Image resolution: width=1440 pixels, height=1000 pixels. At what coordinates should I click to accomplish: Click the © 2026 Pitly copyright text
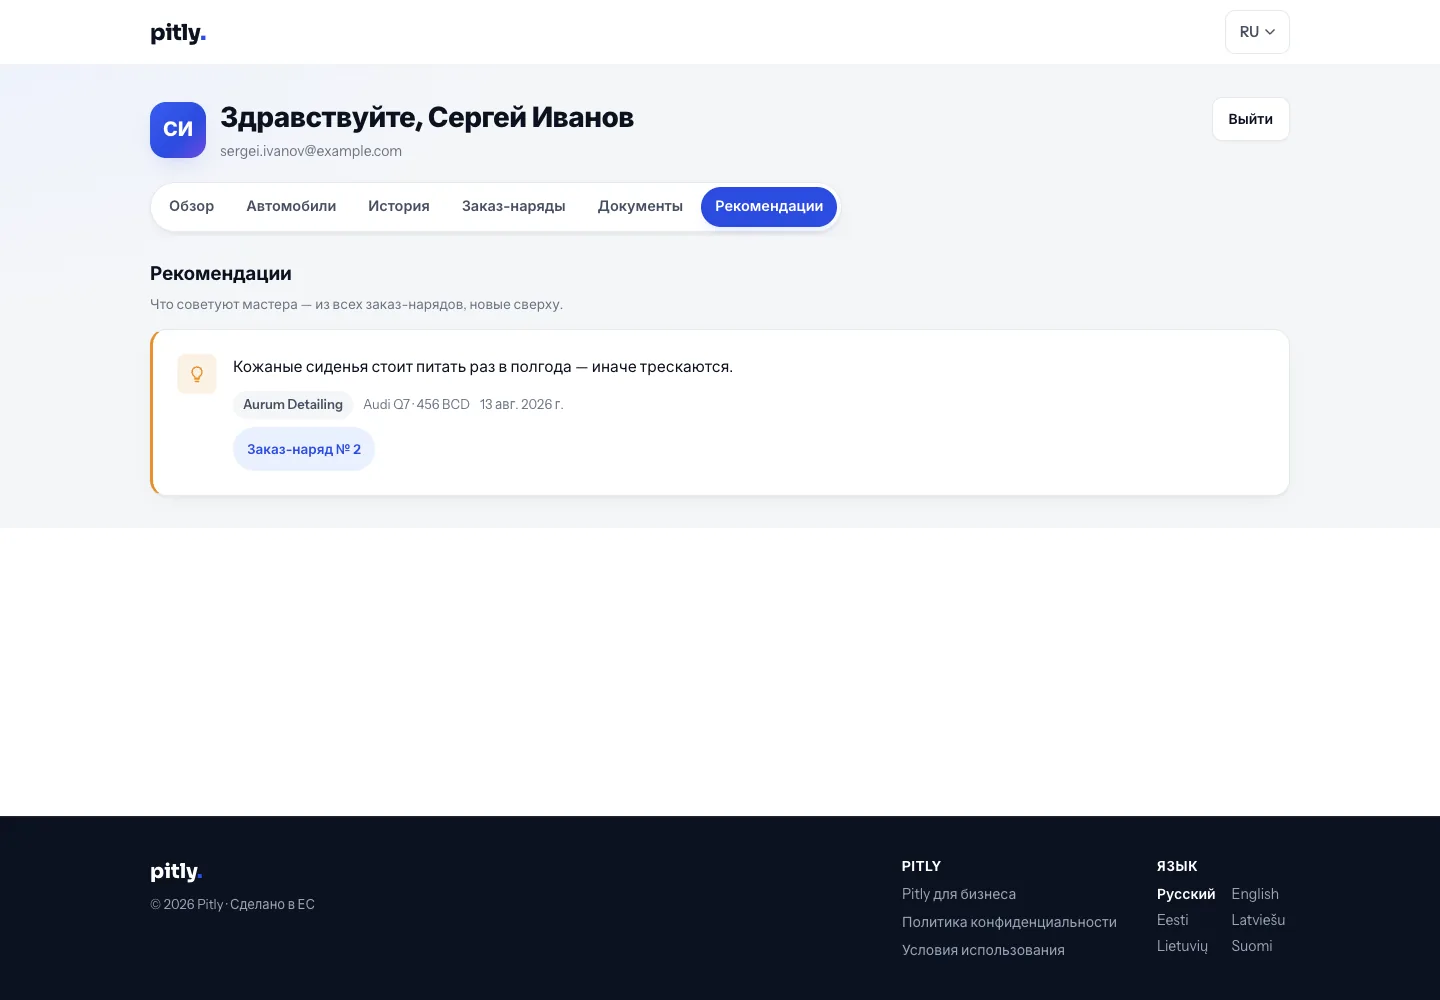click(x=232, y=904)
